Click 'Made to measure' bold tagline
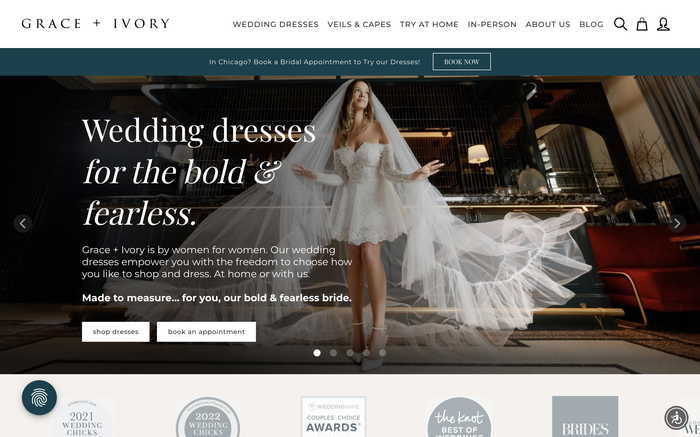The width and height of the screenshot is (700, 437). click(x=217, y=298)
